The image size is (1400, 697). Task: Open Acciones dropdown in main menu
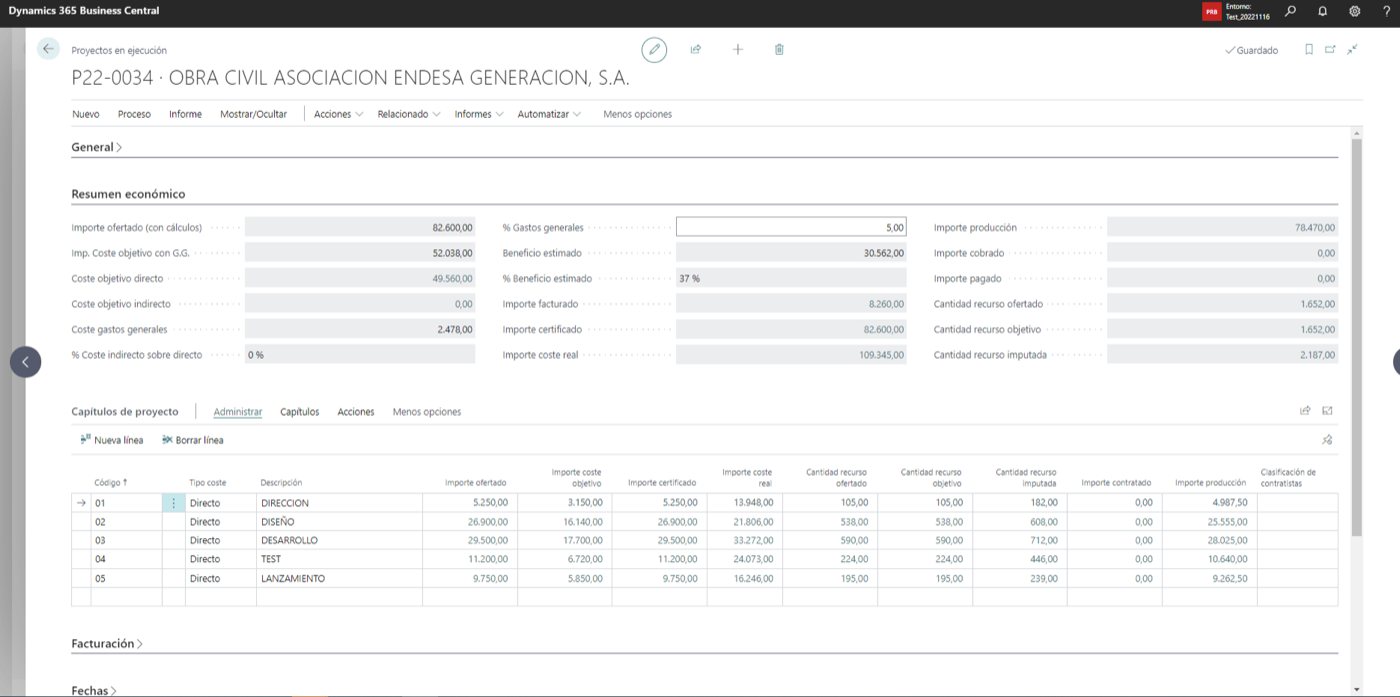[339, 114]
